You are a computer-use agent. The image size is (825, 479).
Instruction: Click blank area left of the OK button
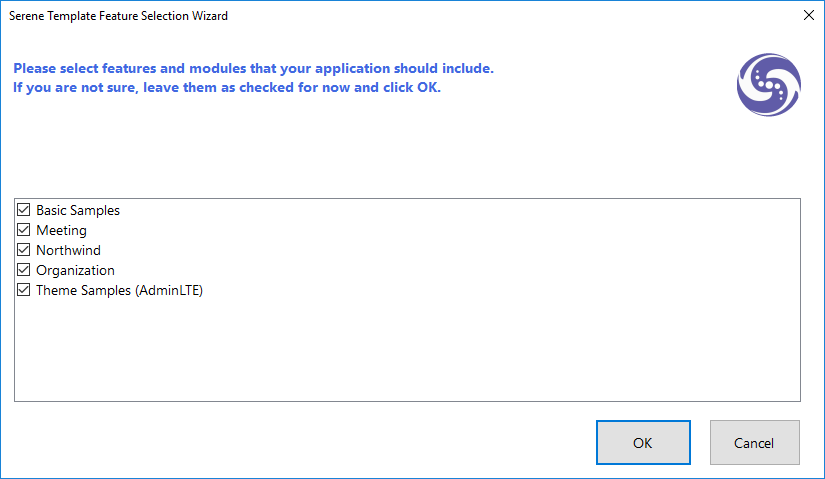pos(300,443)
